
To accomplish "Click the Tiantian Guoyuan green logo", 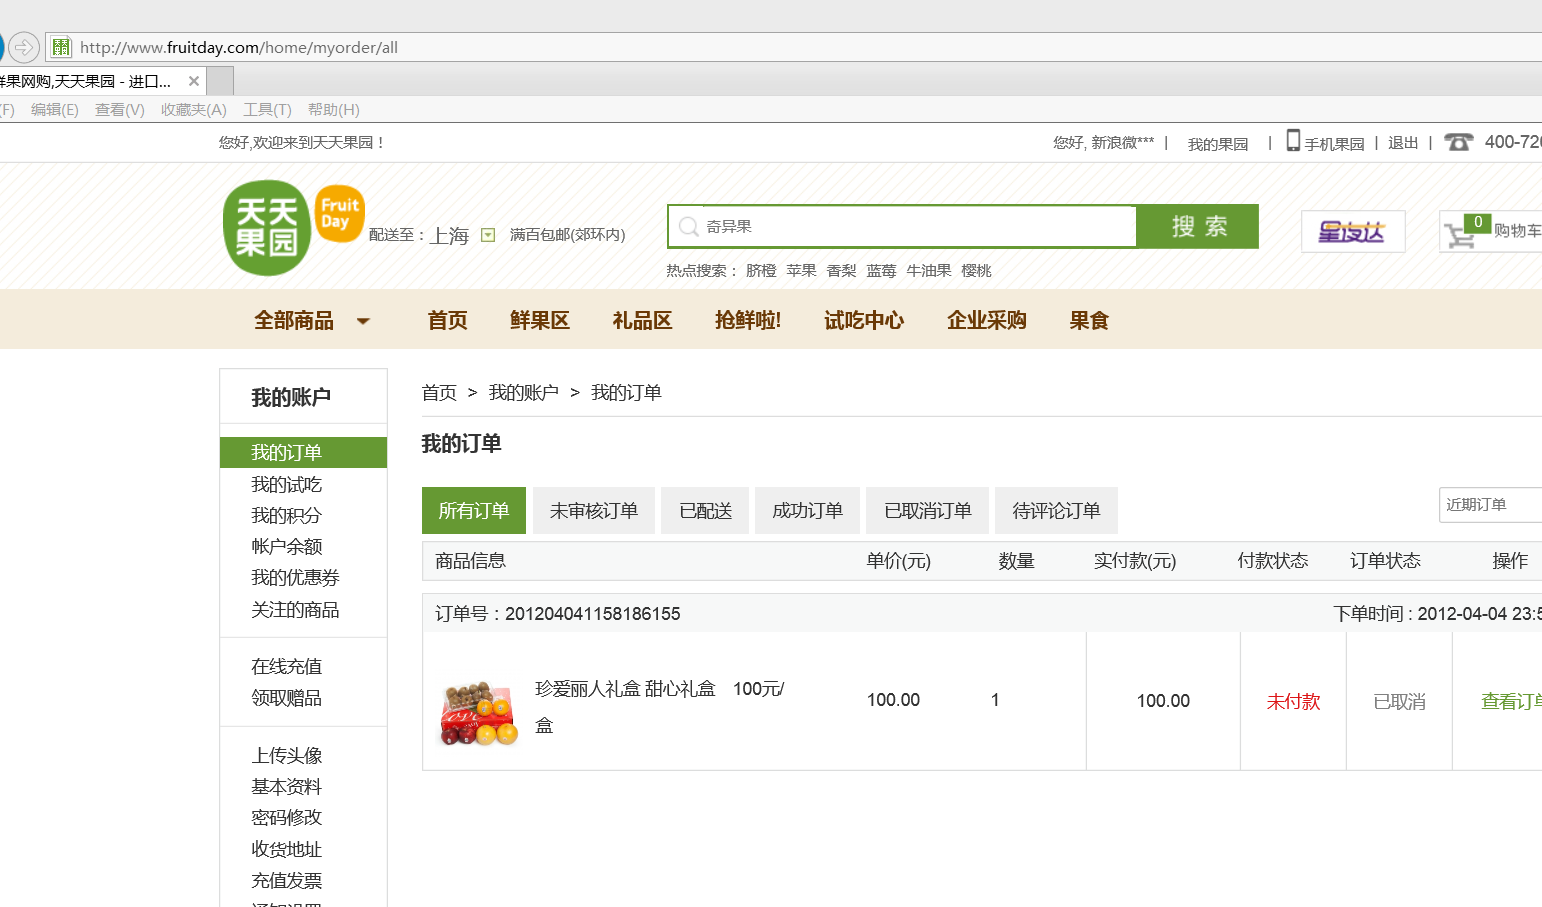I will (266, 228).
